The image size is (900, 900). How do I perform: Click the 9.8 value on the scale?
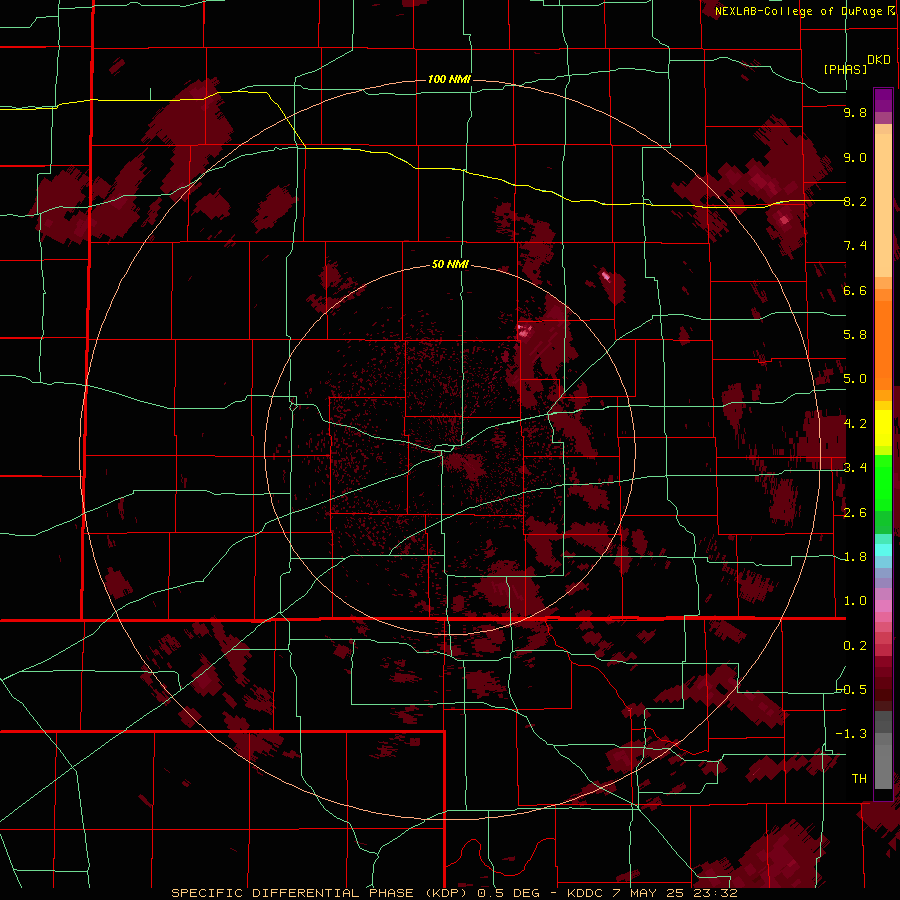[855, 112]
